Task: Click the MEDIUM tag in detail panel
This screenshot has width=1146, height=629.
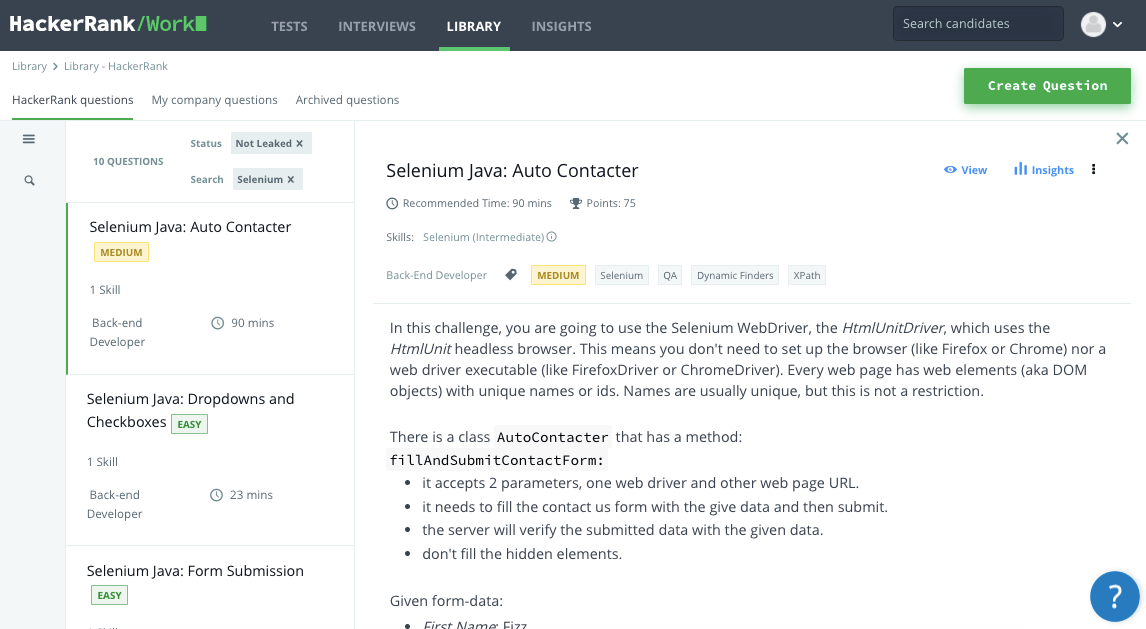Action: (558, 275)
